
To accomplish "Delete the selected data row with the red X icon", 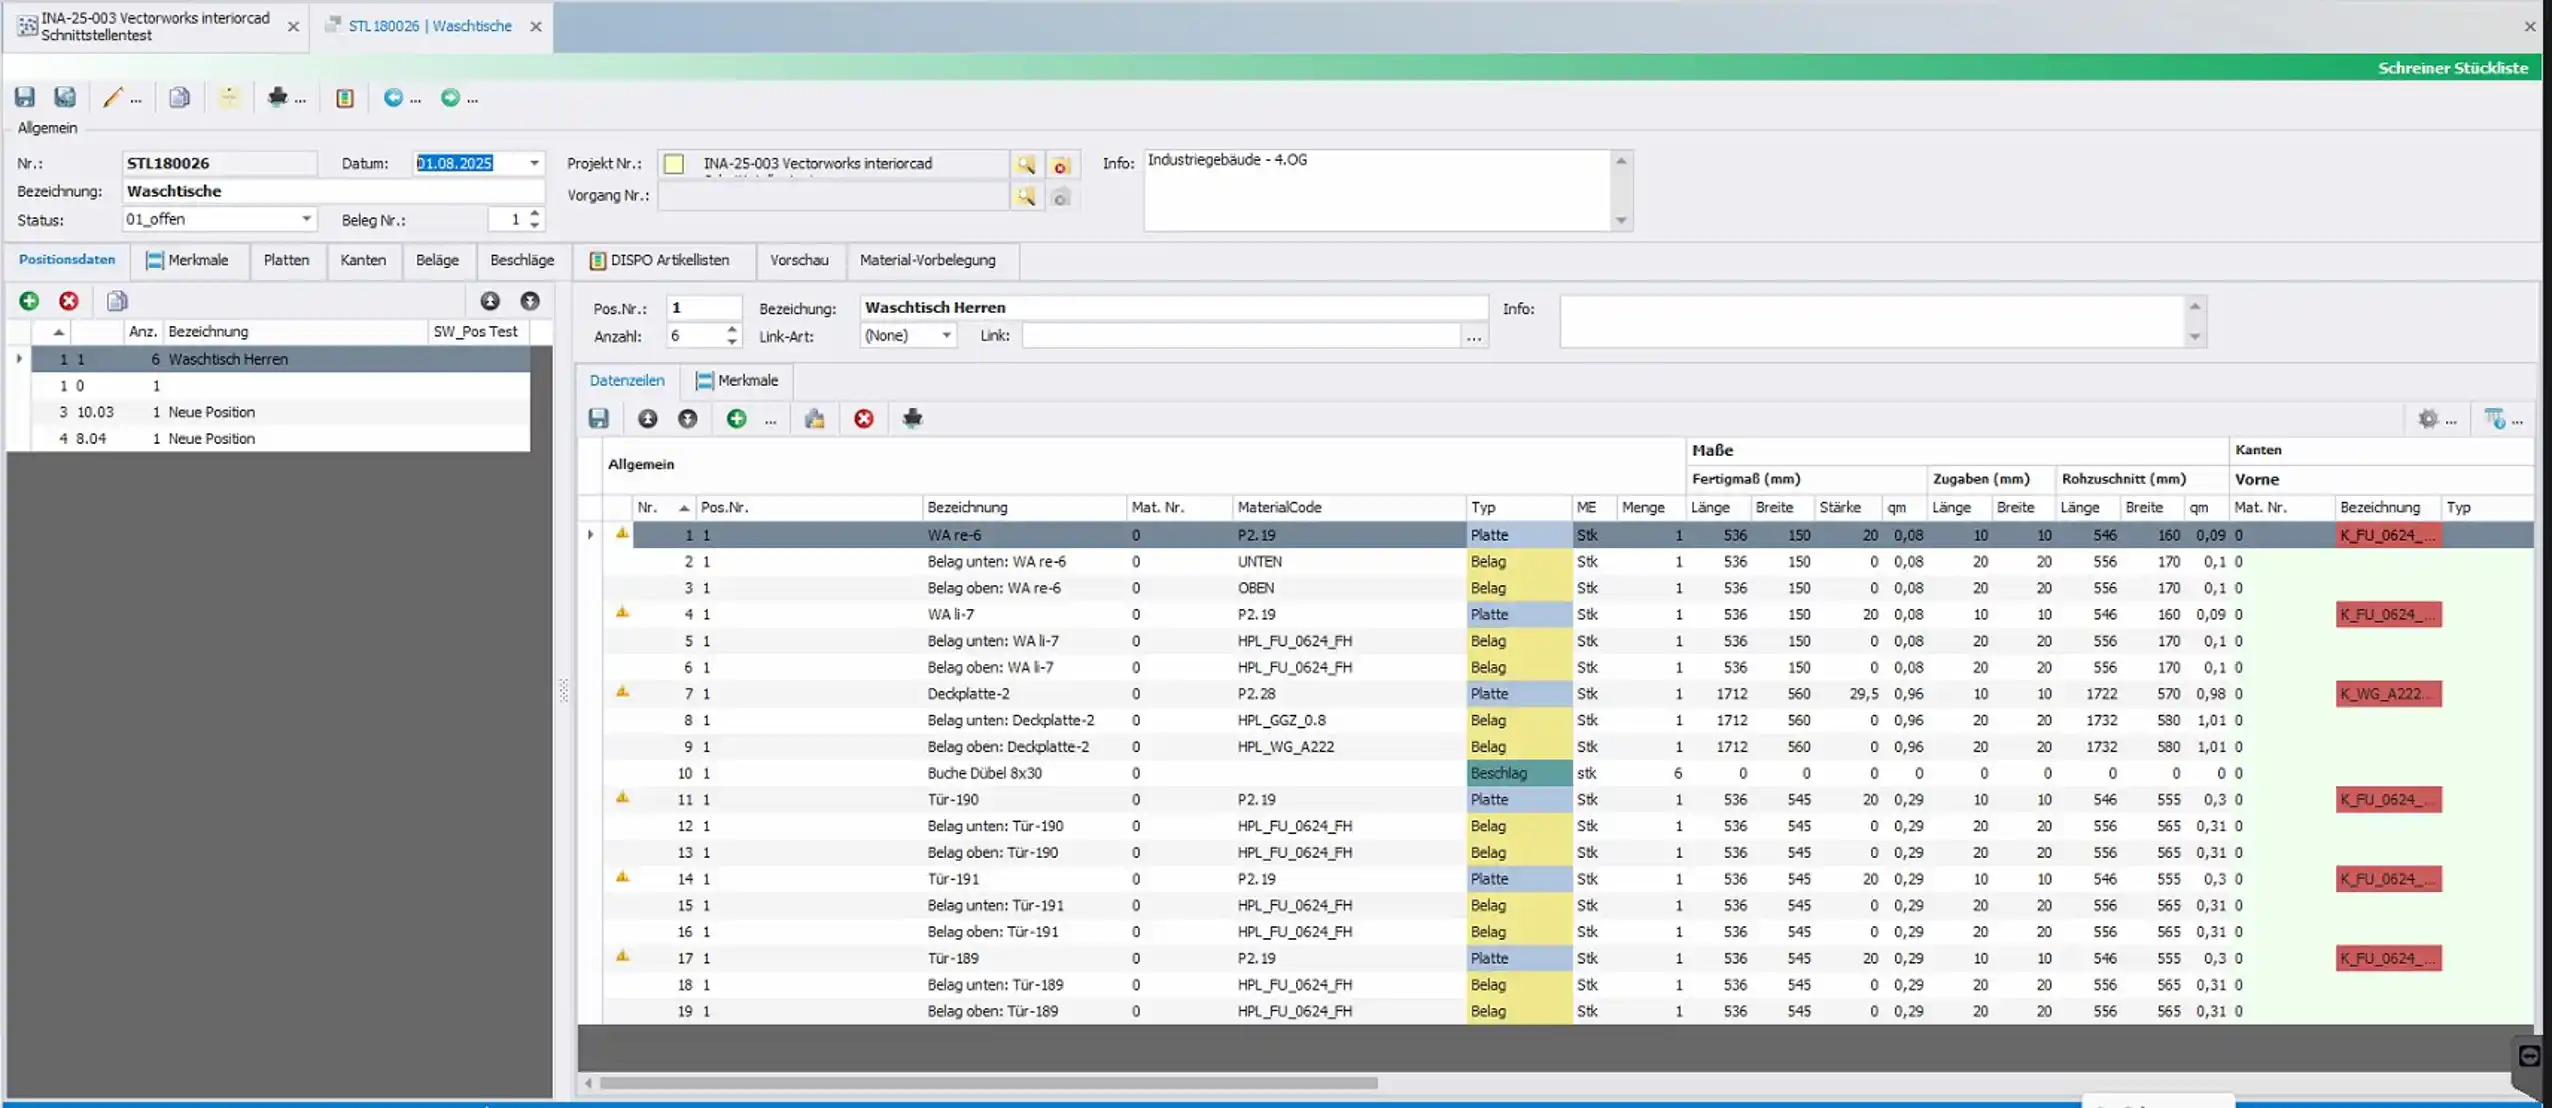I will (x=863, y=419).
